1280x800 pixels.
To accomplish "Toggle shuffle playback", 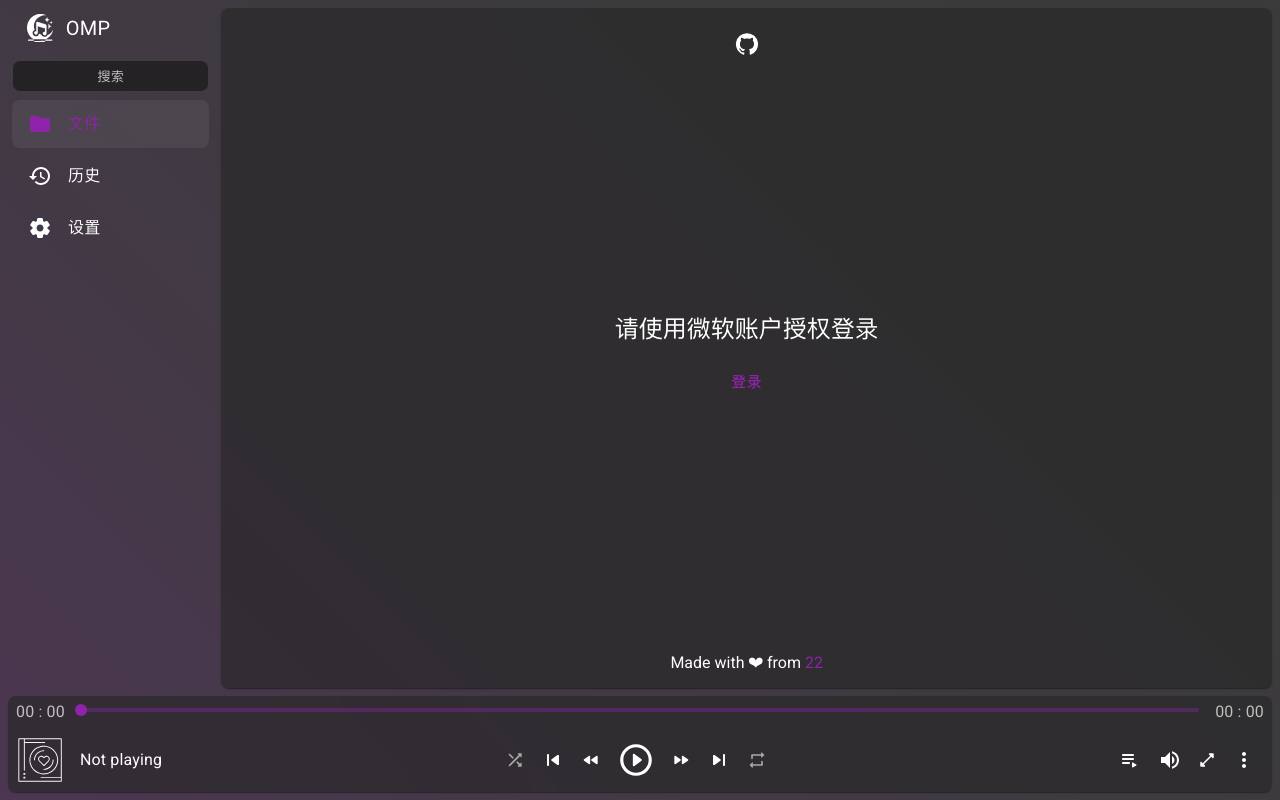I will (515, 760).
